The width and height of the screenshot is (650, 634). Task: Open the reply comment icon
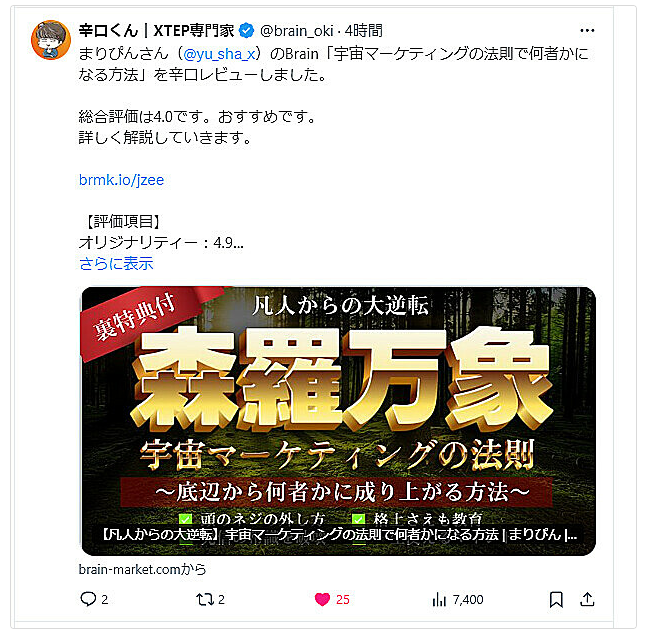[x=88, y=599]
